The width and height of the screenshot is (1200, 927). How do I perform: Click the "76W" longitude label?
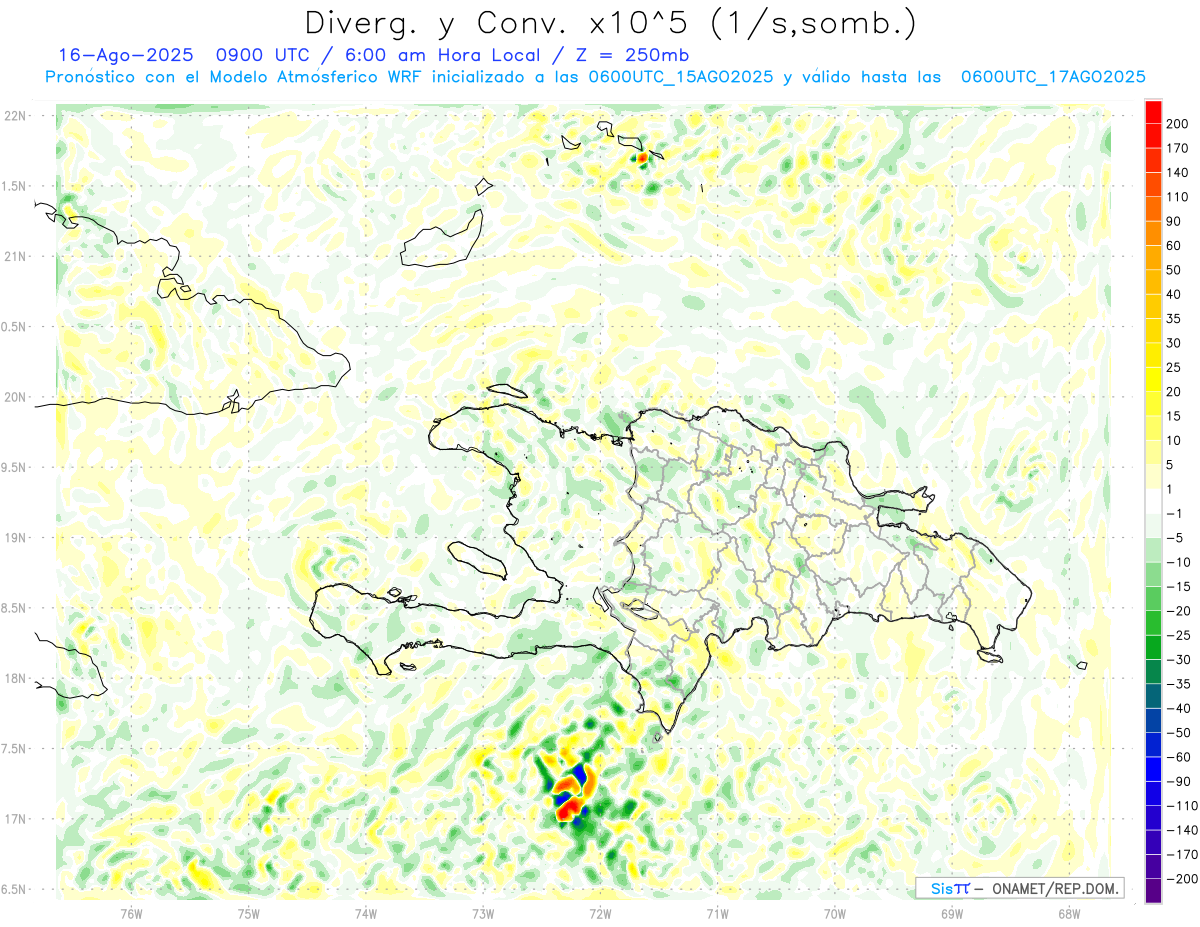[131, 913]
